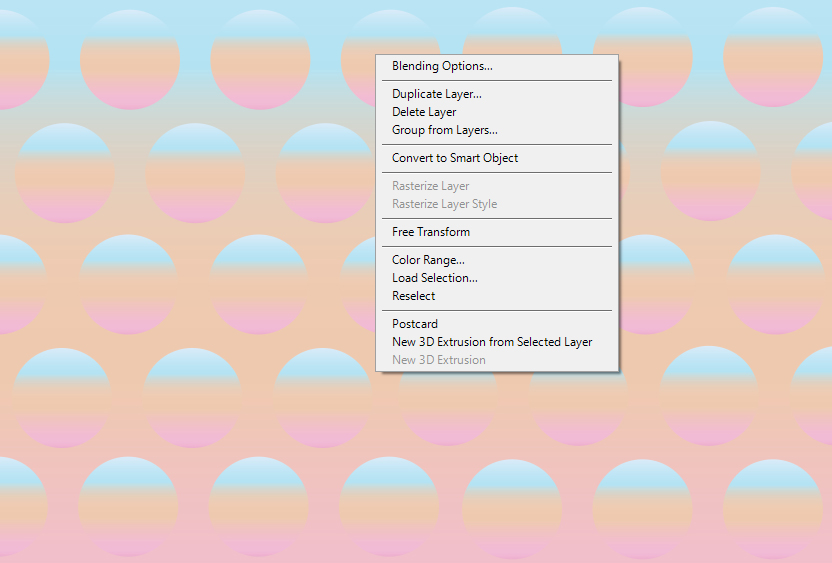Select Delete Layer in context menu
Viewport: 832px width, 563px height.
click(497, 112)
